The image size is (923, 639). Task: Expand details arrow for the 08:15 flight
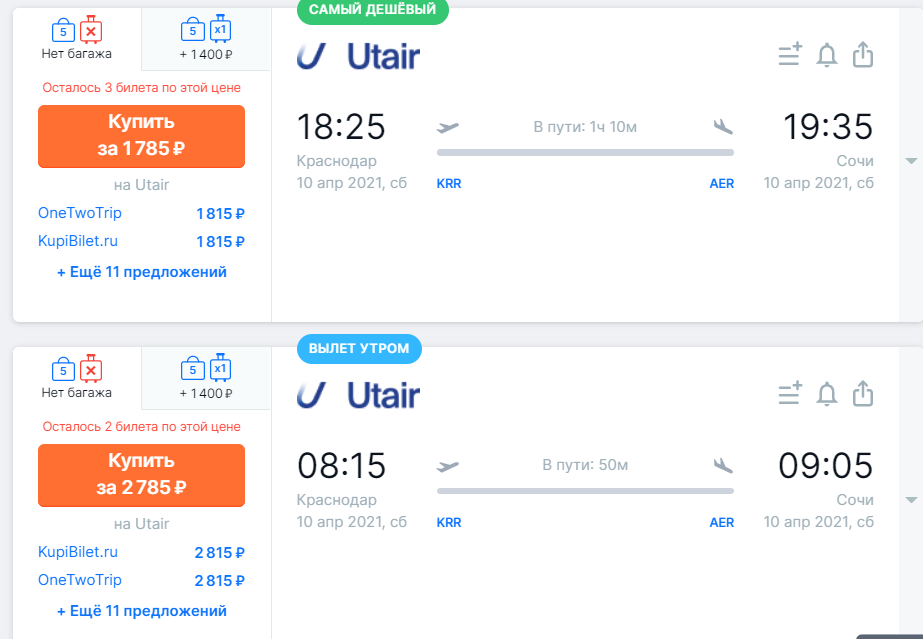(x=911, y=500)
